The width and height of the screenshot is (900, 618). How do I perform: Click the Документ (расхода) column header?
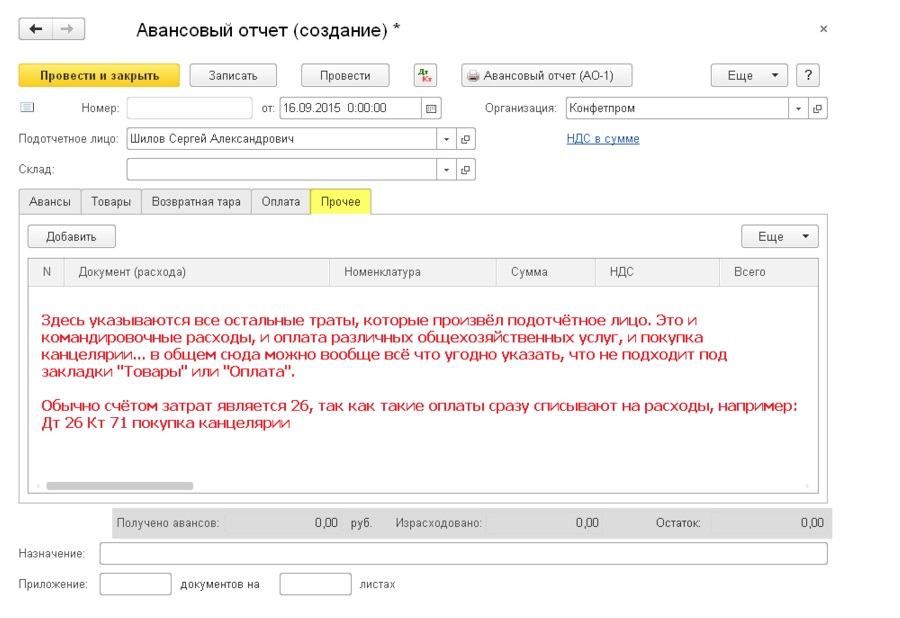tap(197, 272)
